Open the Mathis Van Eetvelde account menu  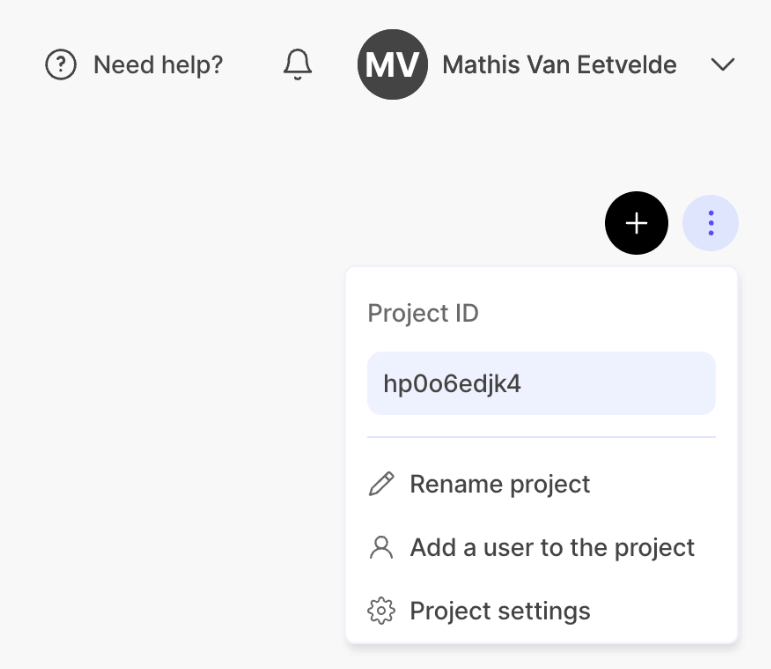pos(559,65)
